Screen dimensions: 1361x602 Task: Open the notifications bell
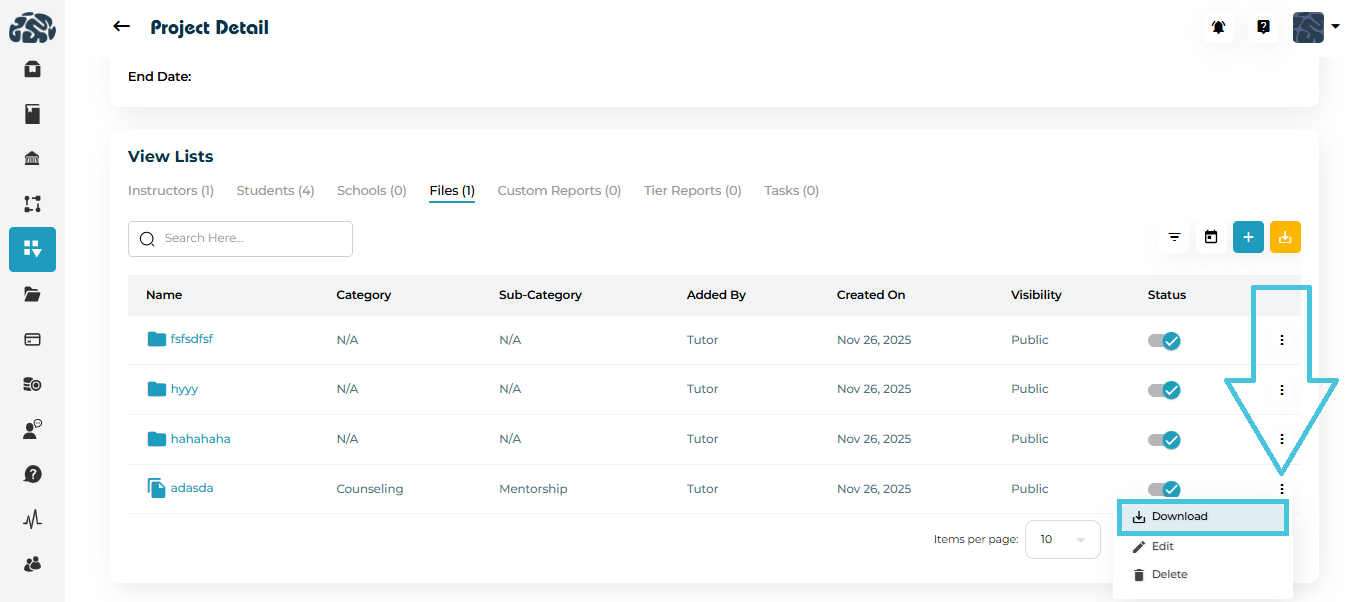pyautogui.click(x=1218, y=28)
